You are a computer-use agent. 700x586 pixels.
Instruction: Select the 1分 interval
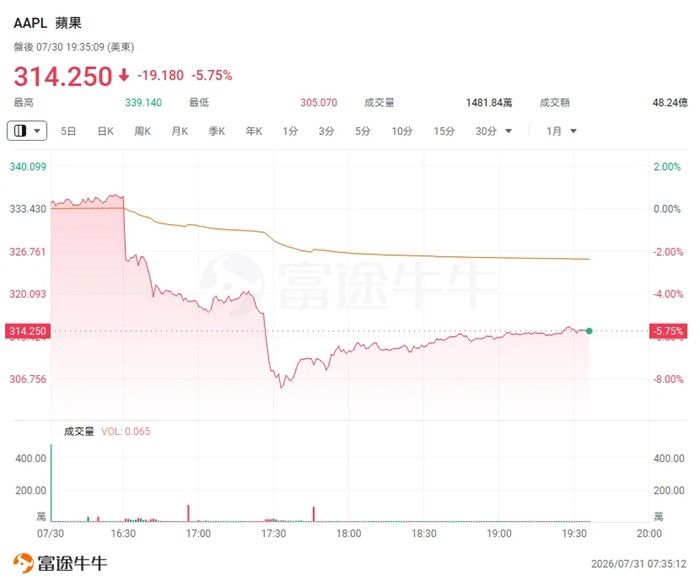click(x=290, y=131)
